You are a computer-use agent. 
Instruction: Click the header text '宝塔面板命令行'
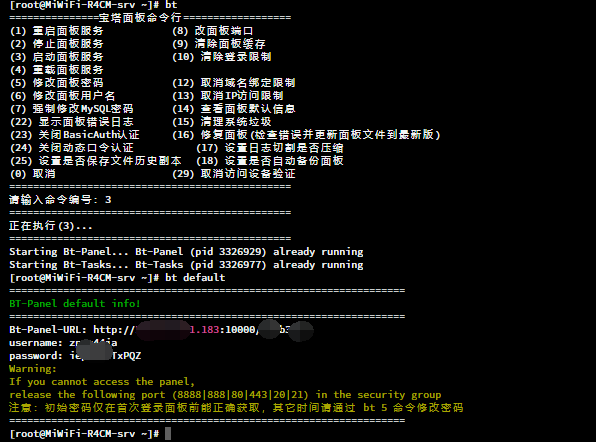click(x=140, y=17)
